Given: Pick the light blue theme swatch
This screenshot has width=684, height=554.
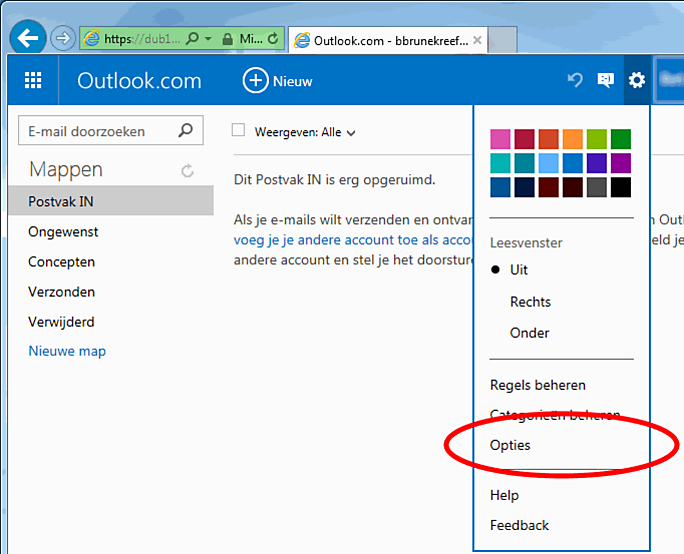Looking at the screenshot, I should click(548, 163).
